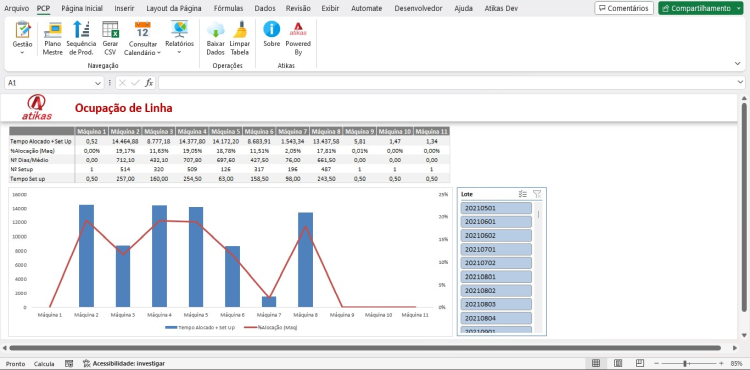Click the macro recording status icon
This screenshot has width=750, height=370.
point(69,363)
